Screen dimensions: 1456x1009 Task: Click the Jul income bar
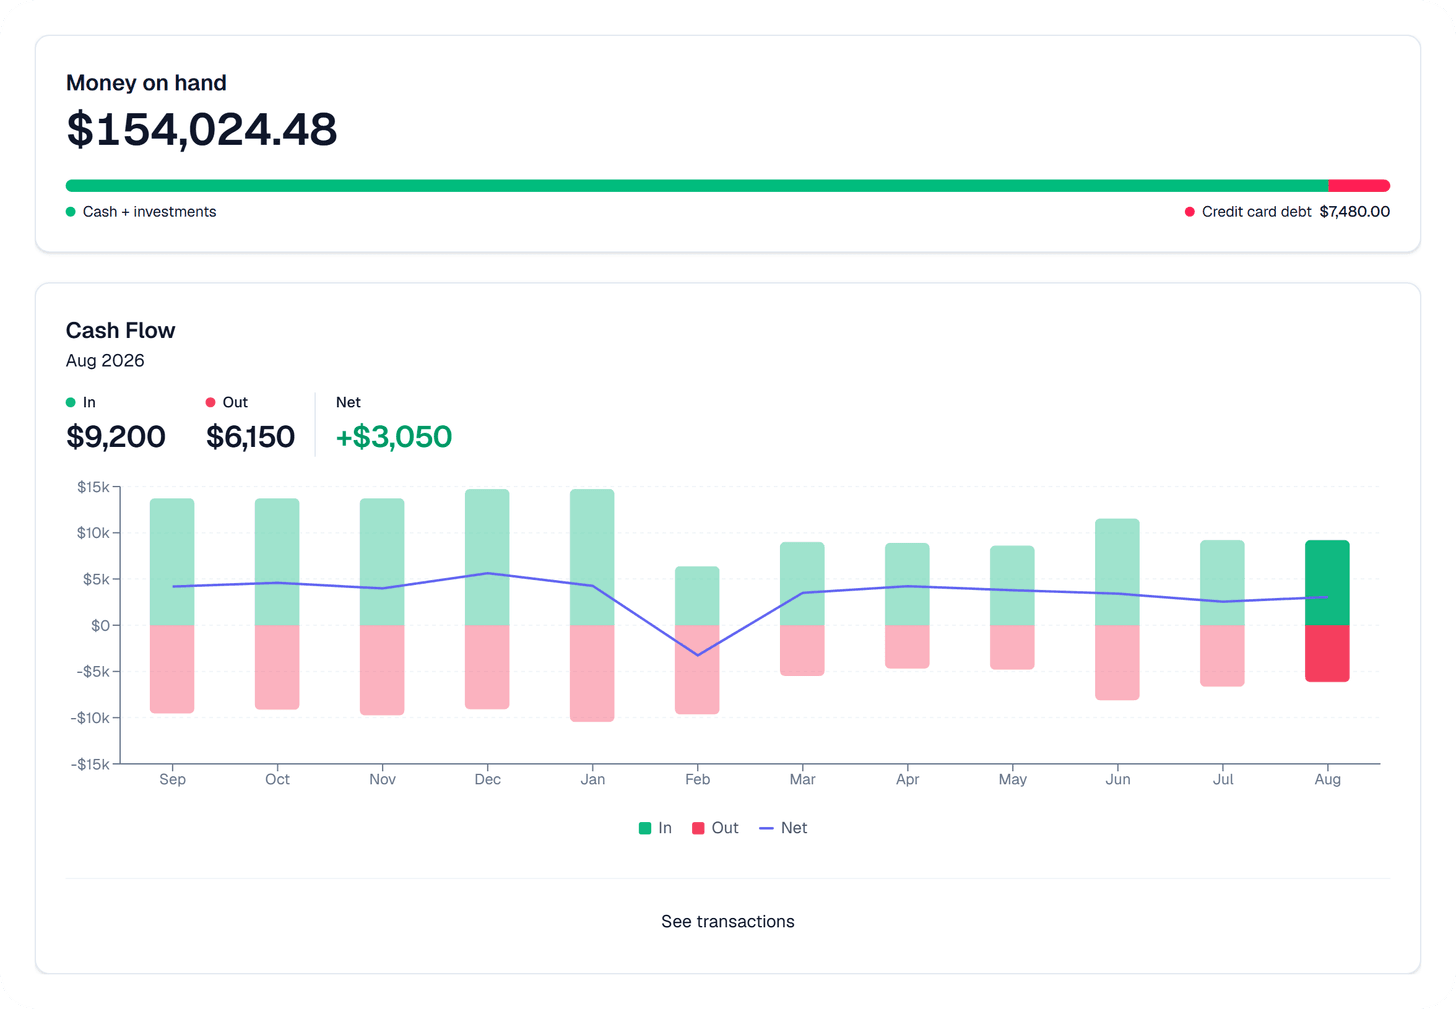pos(1222,583)
